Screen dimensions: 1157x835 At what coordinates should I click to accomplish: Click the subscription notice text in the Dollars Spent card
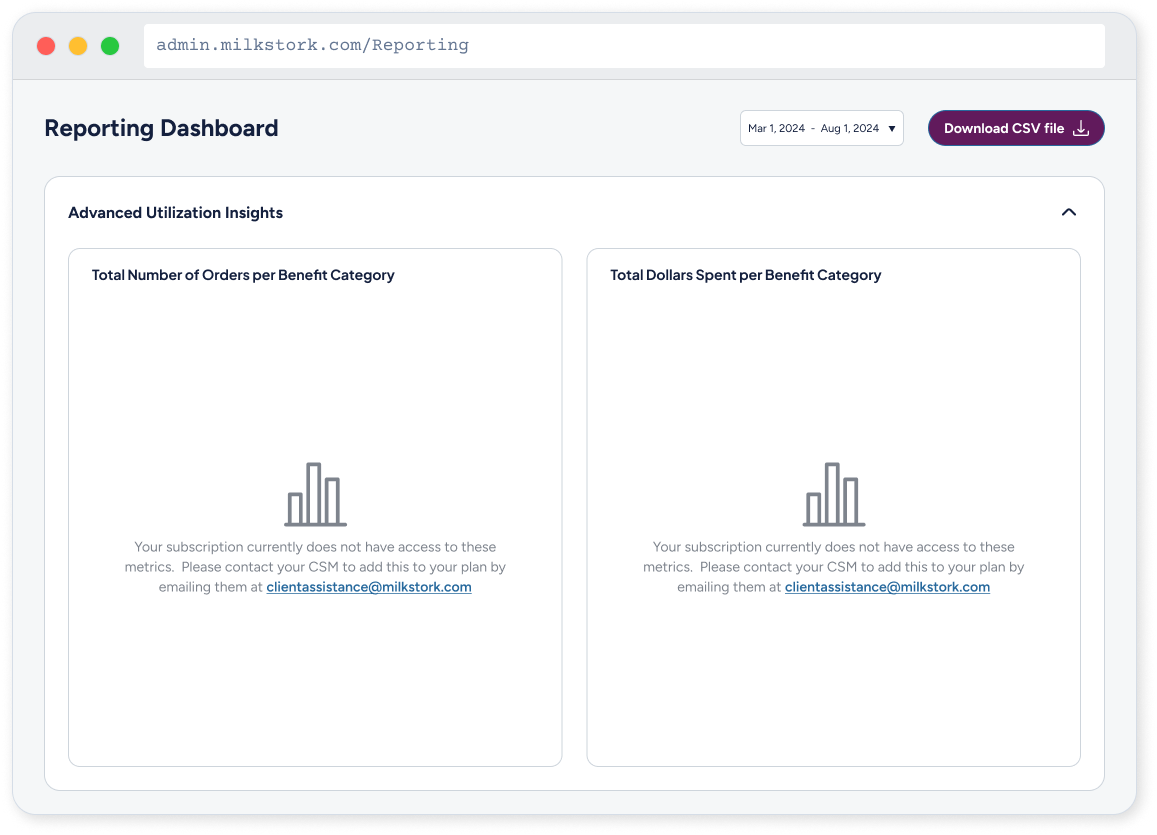[x=834, y=567]
